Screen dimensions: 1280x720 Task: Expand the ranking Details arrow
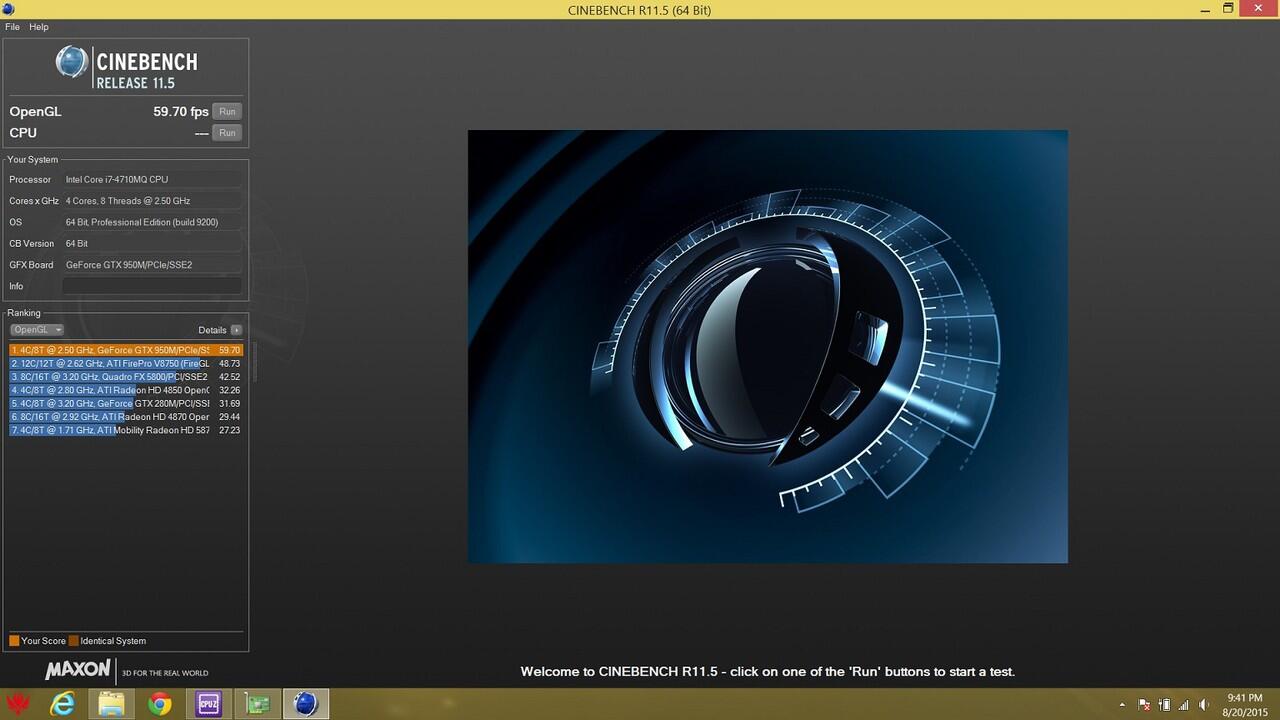pyautogui.click(x=236, y=330)
